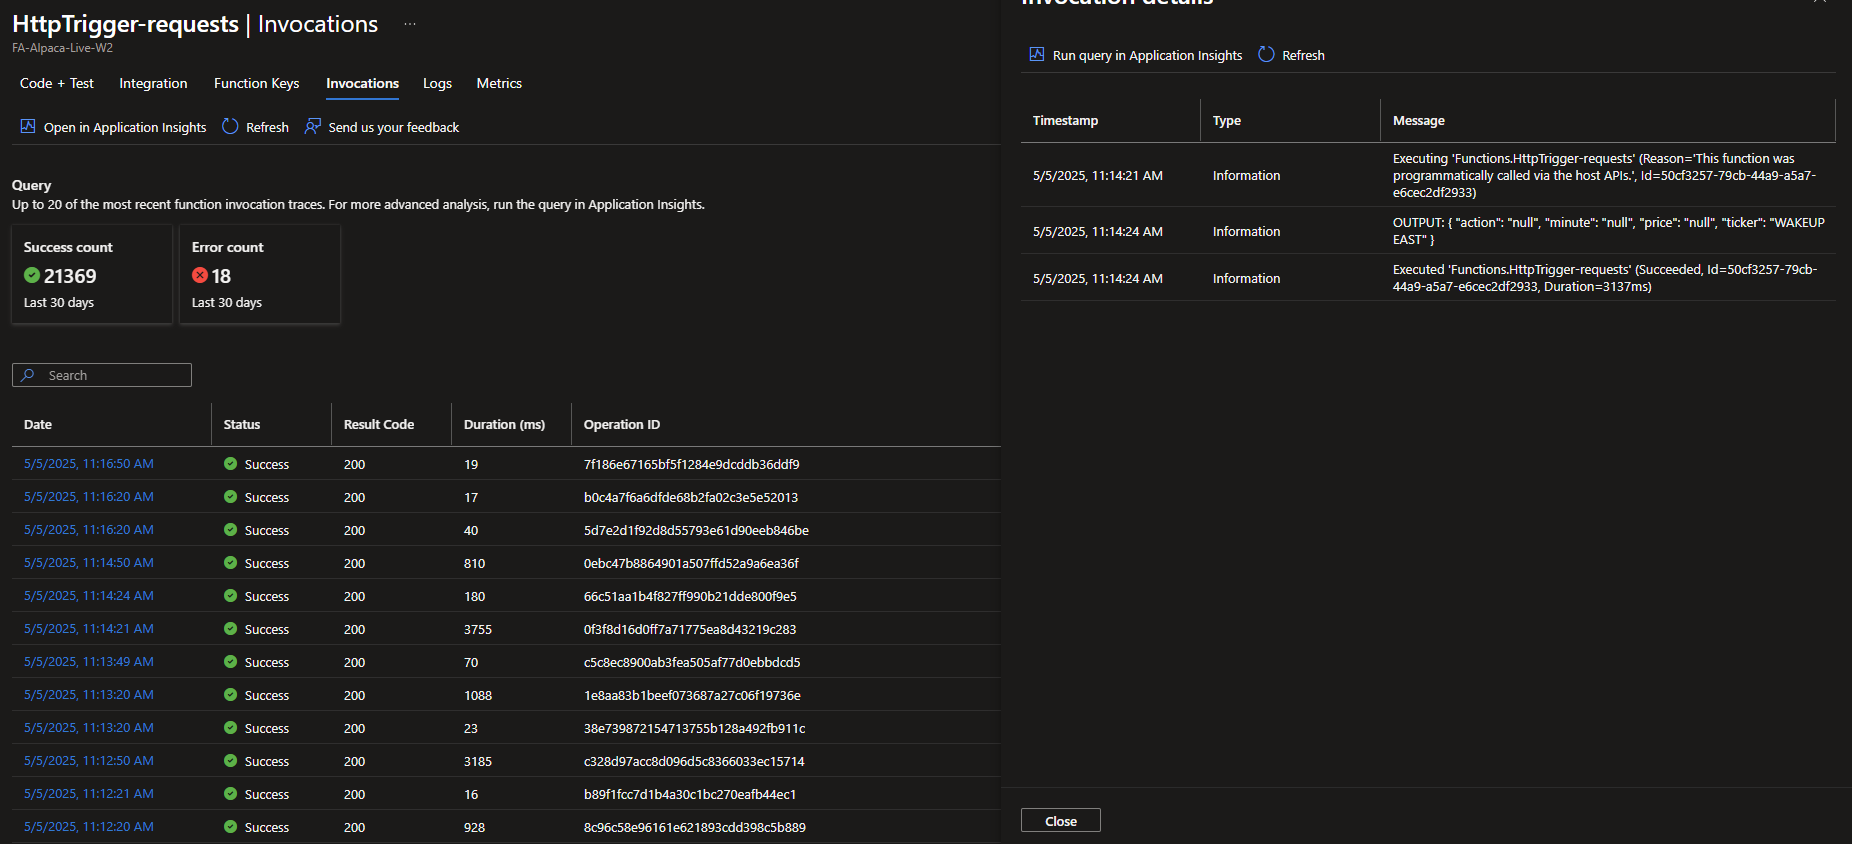The height and width of the screenshot is (844, 1852).
Task: Click Send us your feedback label
Action: [x=394, y=127]
